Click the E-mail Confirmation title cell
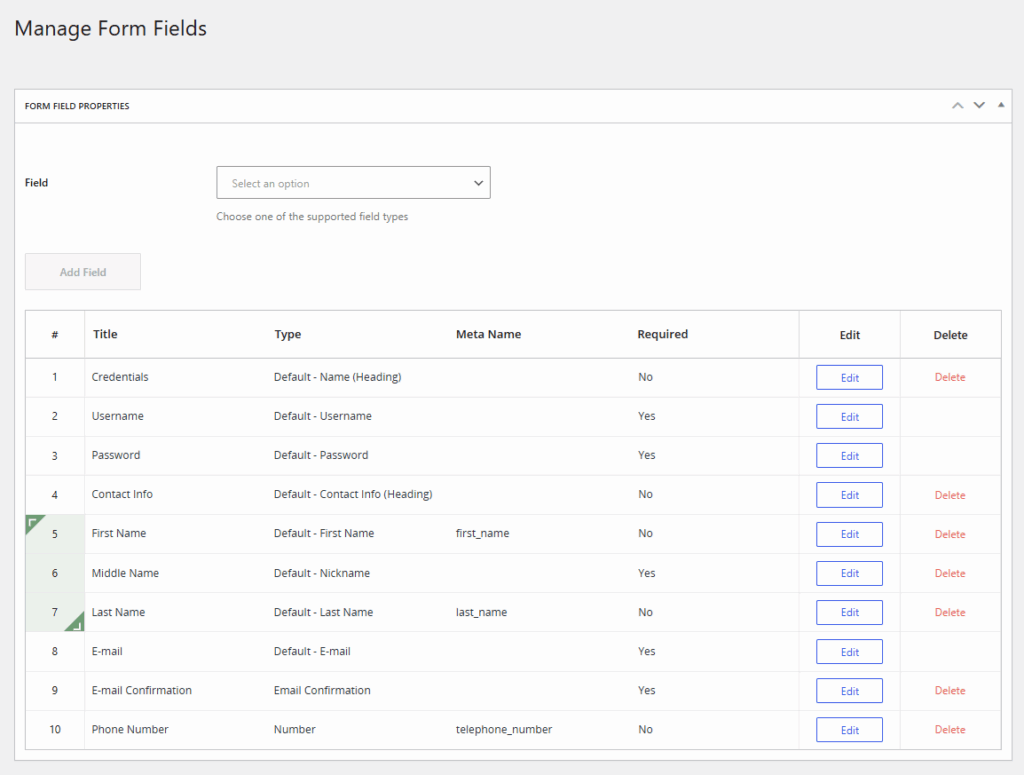 142,690
